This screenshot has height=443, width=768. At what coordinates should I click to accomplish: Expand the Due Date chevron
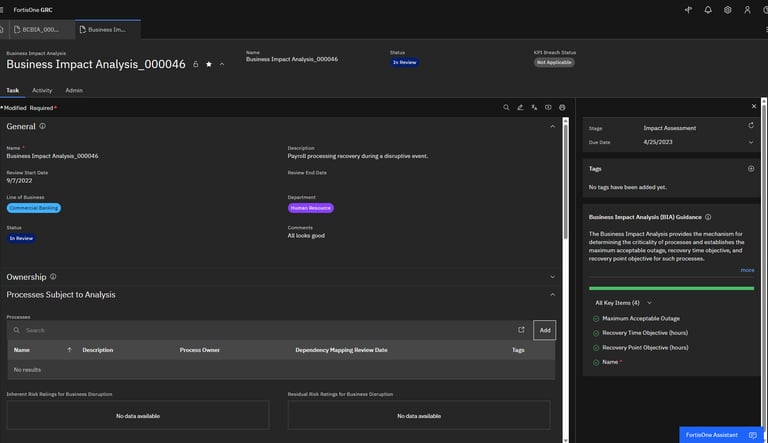click(751, 142)
